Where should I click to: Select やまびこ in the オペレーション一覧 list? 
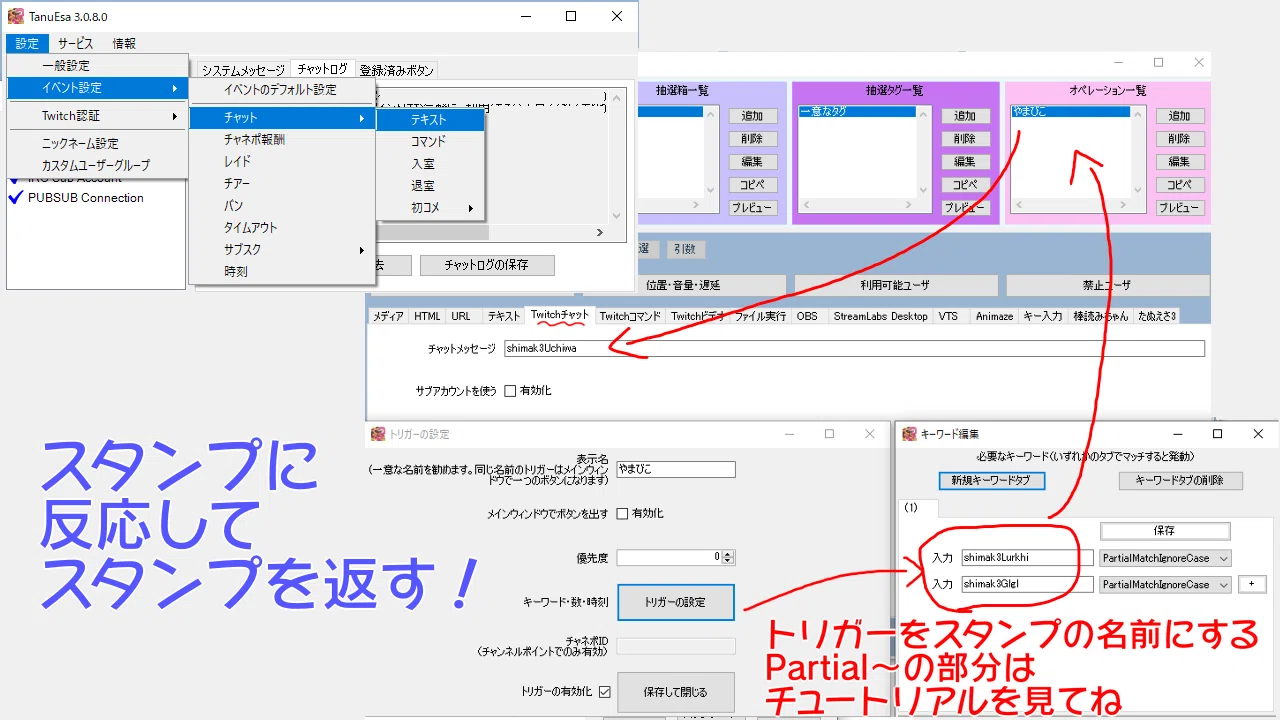coord(1070,112)
